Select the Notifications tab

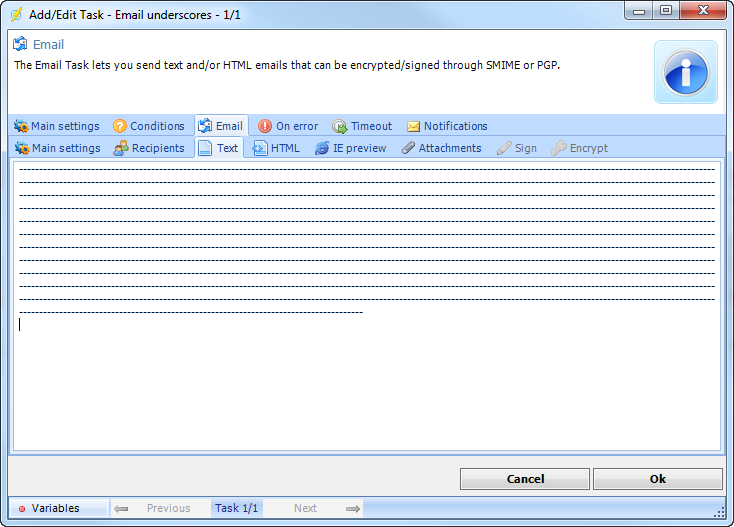447,126
